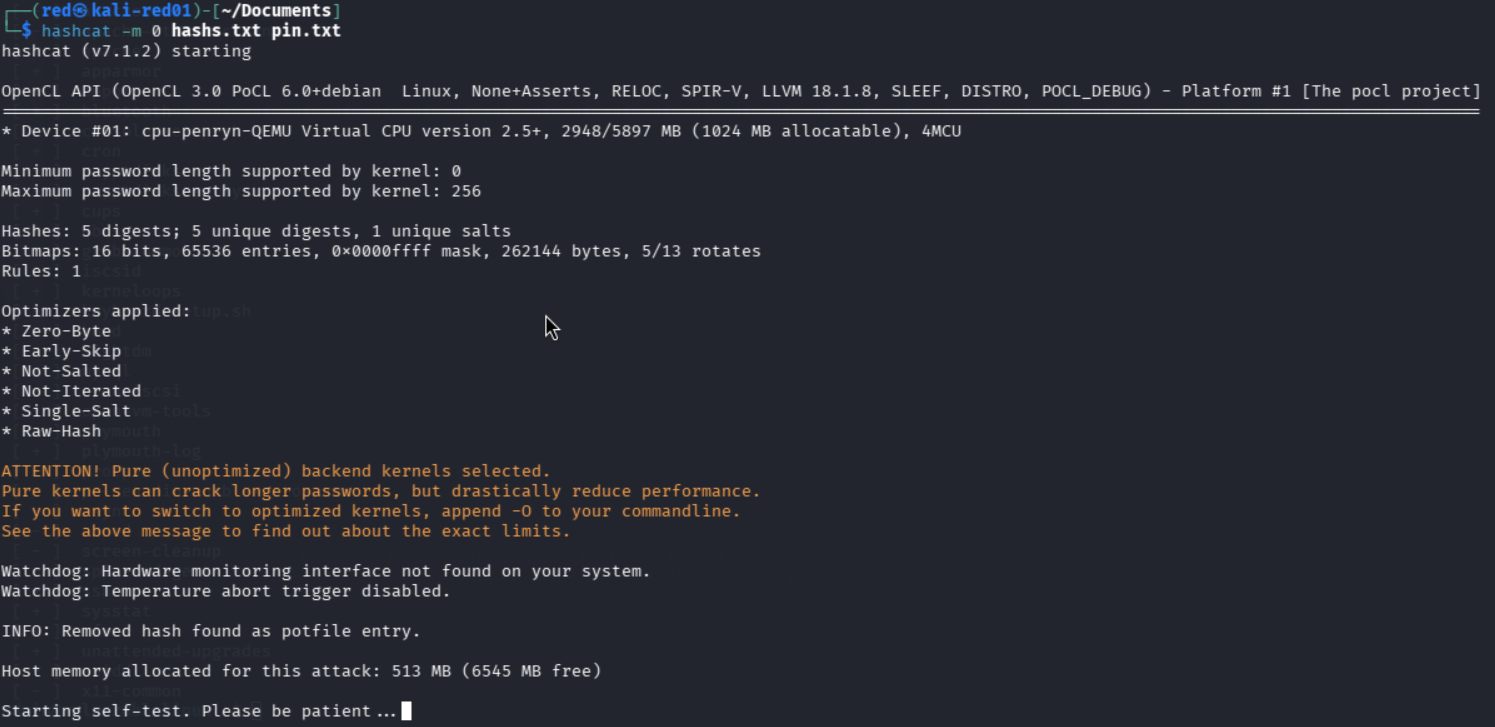The width and height of the screenshot is (1495, 727).
Task: Click the Not-Salted optimizer entry
Action: tap(61, 371)
